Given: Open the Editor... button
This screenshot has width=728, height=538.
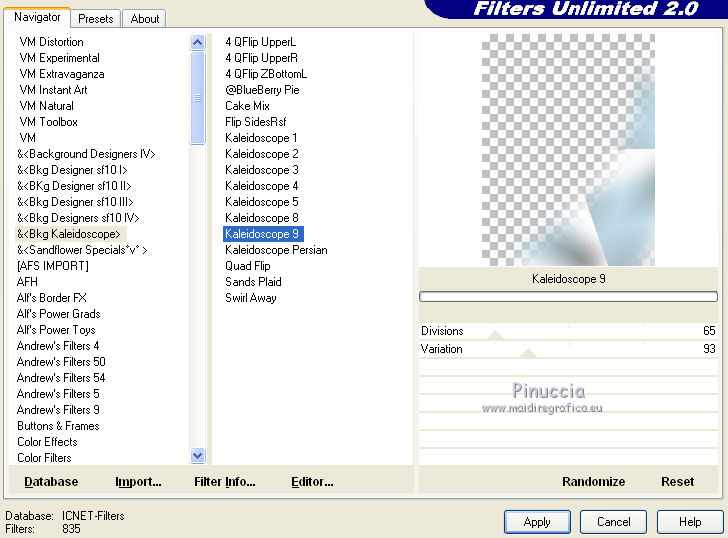Looking at the screenshot, I should [312, 482].
